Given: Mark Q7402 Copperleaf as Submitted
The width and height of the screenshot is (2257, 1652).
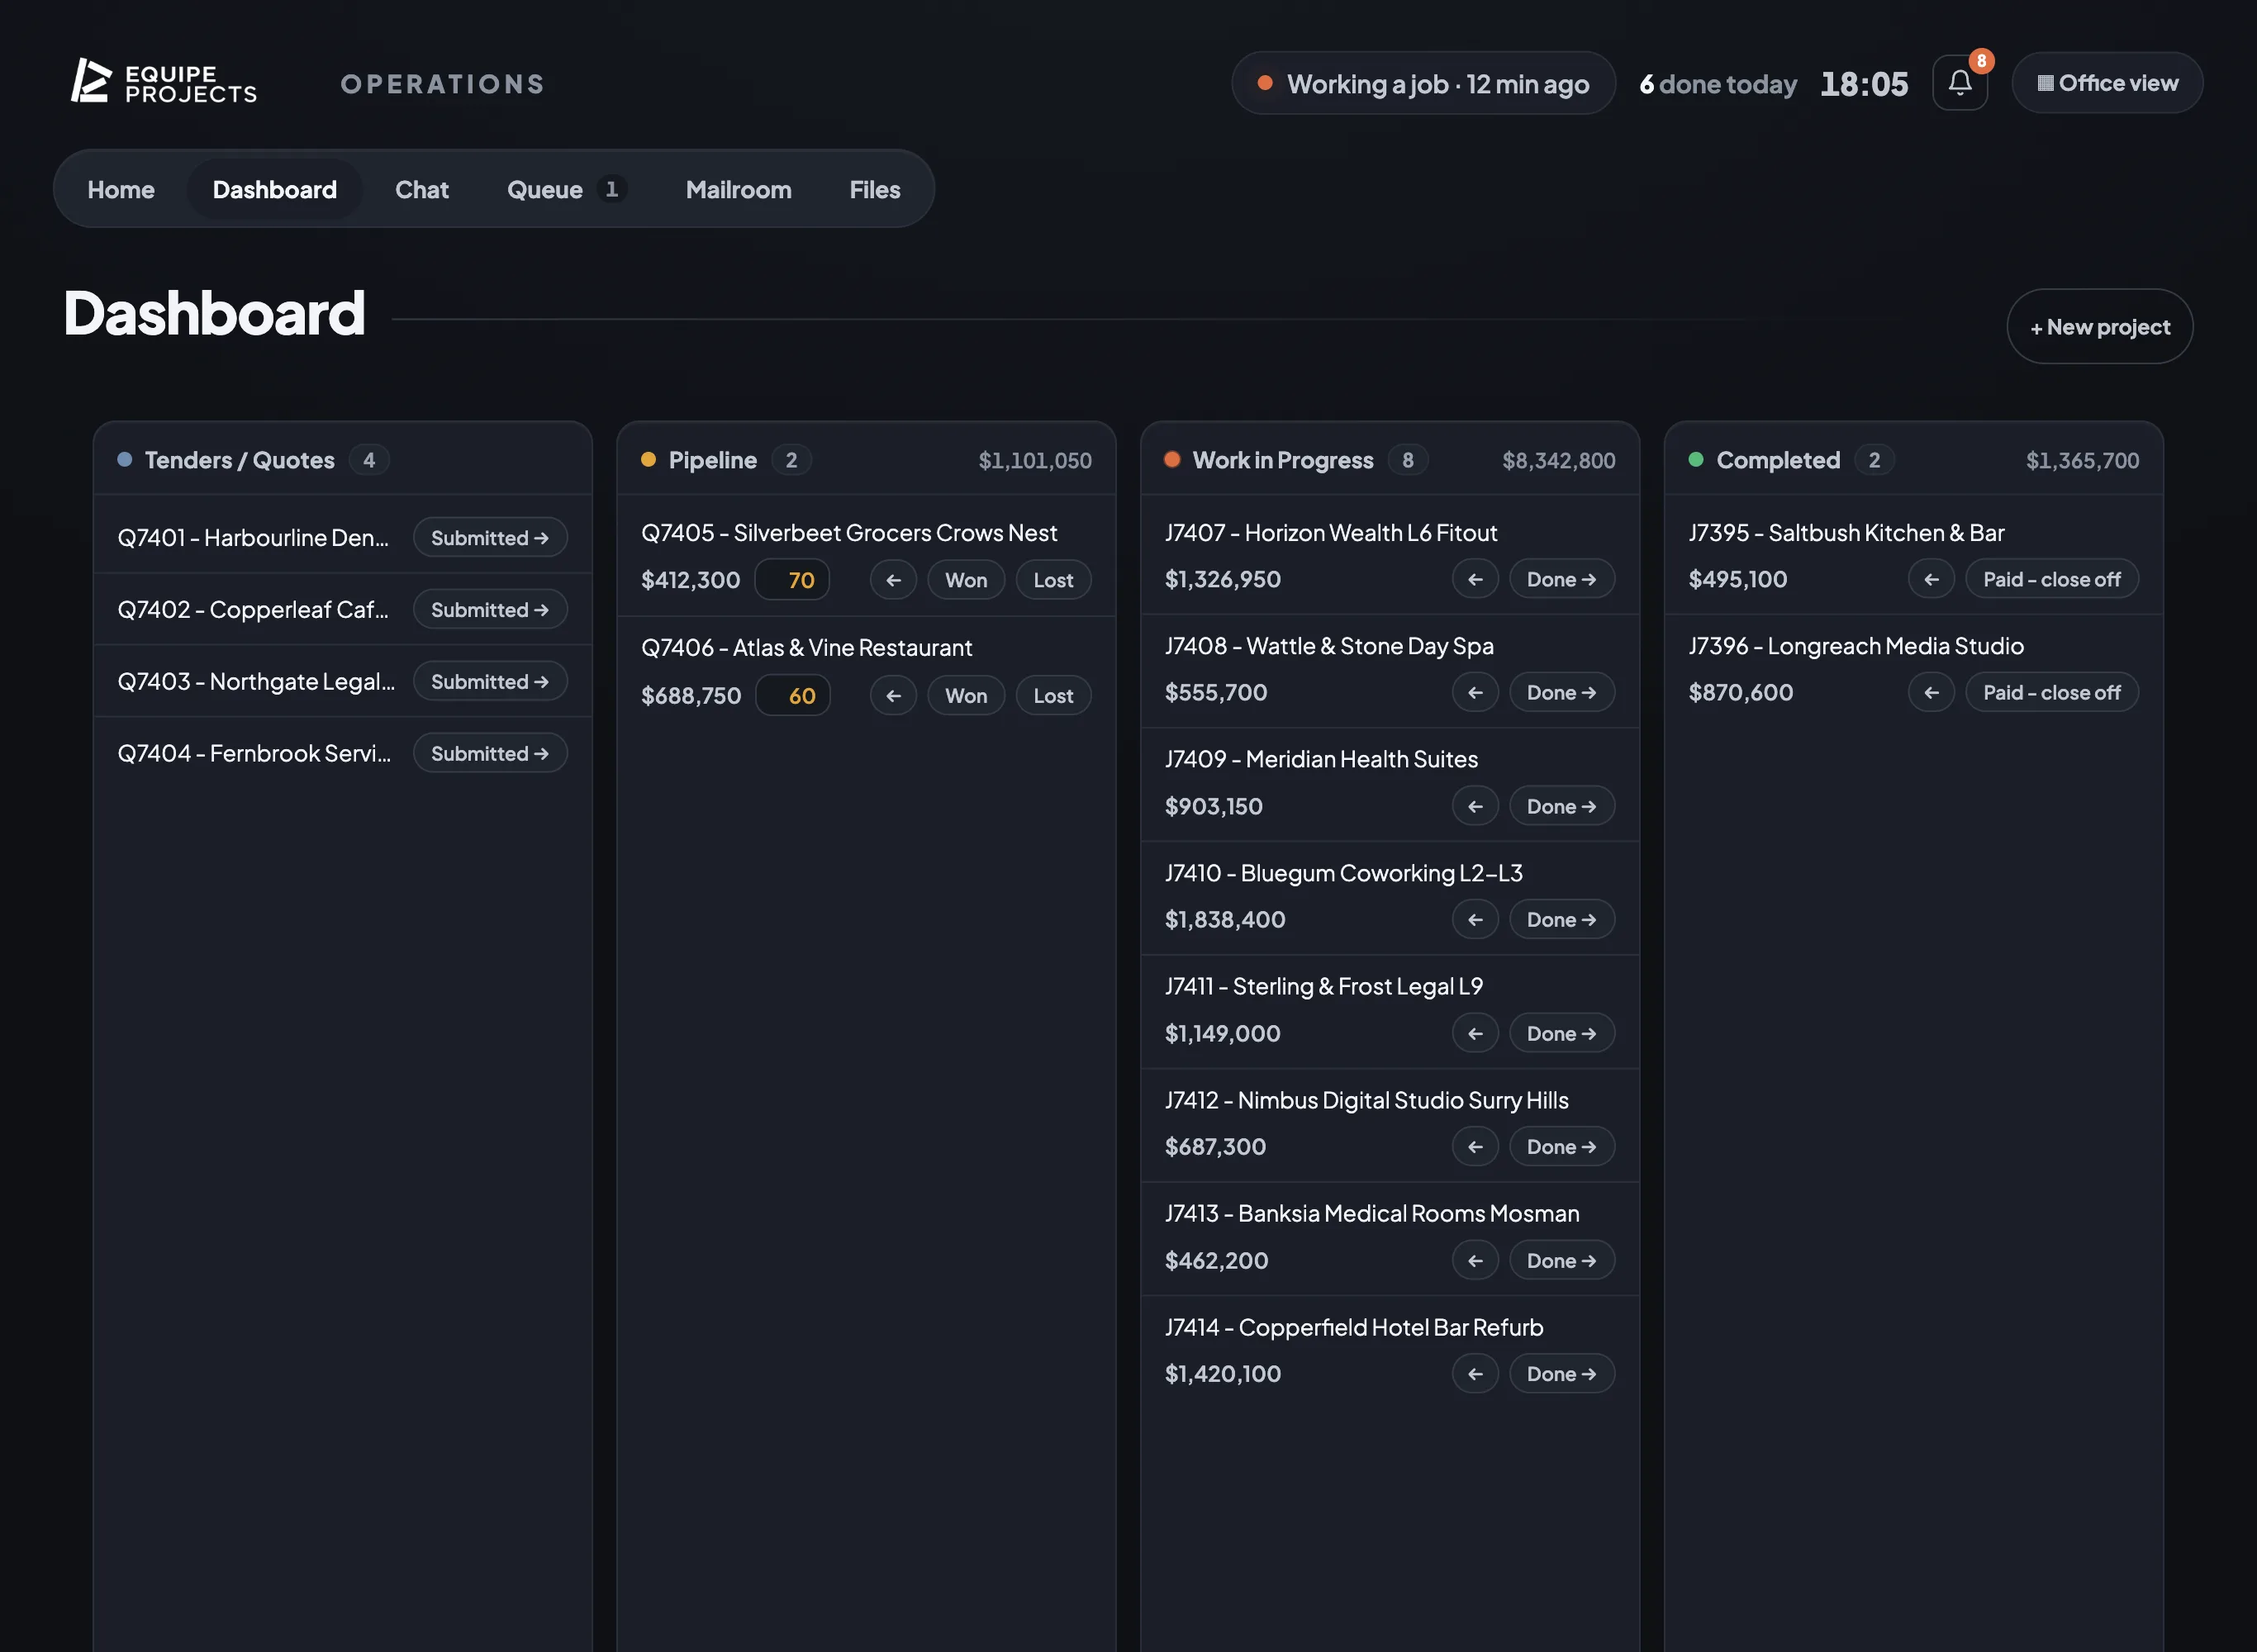Looking at the screenshot, I should [x=490, y=609].
